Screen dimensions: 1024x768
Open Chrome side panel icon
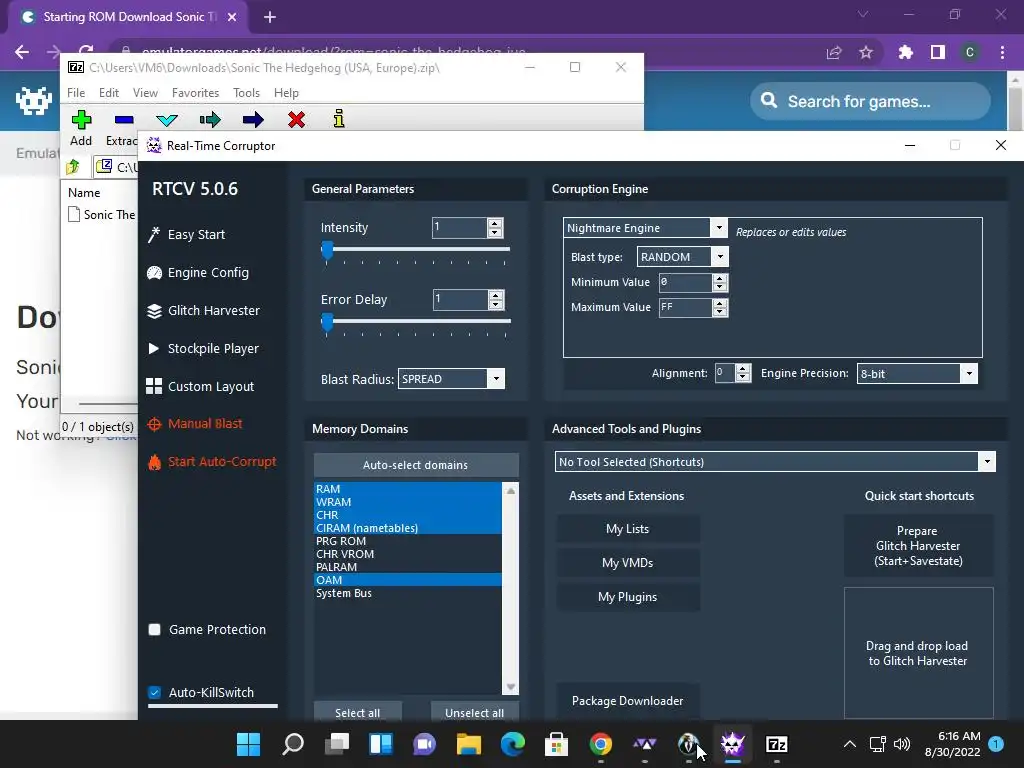click(x=938, y=52)
